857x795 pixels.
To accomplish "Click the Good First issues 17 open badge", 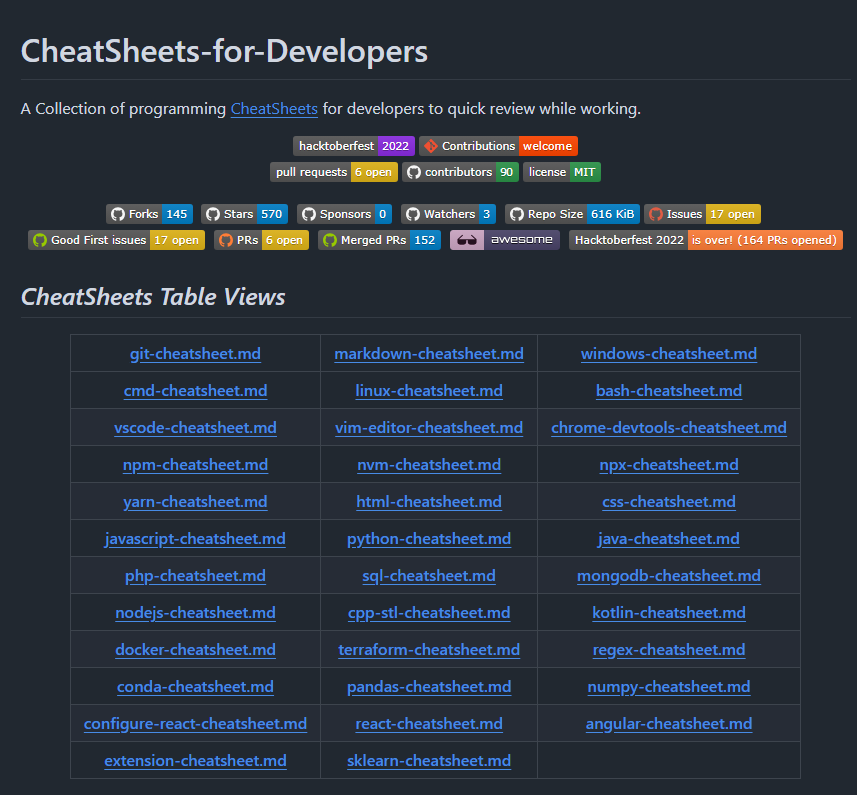I will pos(116,240).
